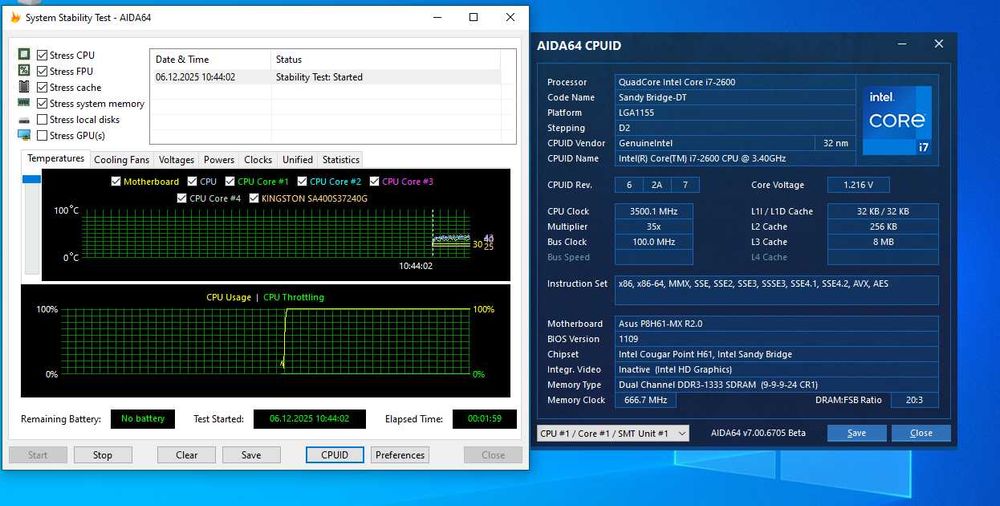Click the Memory Clock value 666.7 MHz

(x=645, y=400)
